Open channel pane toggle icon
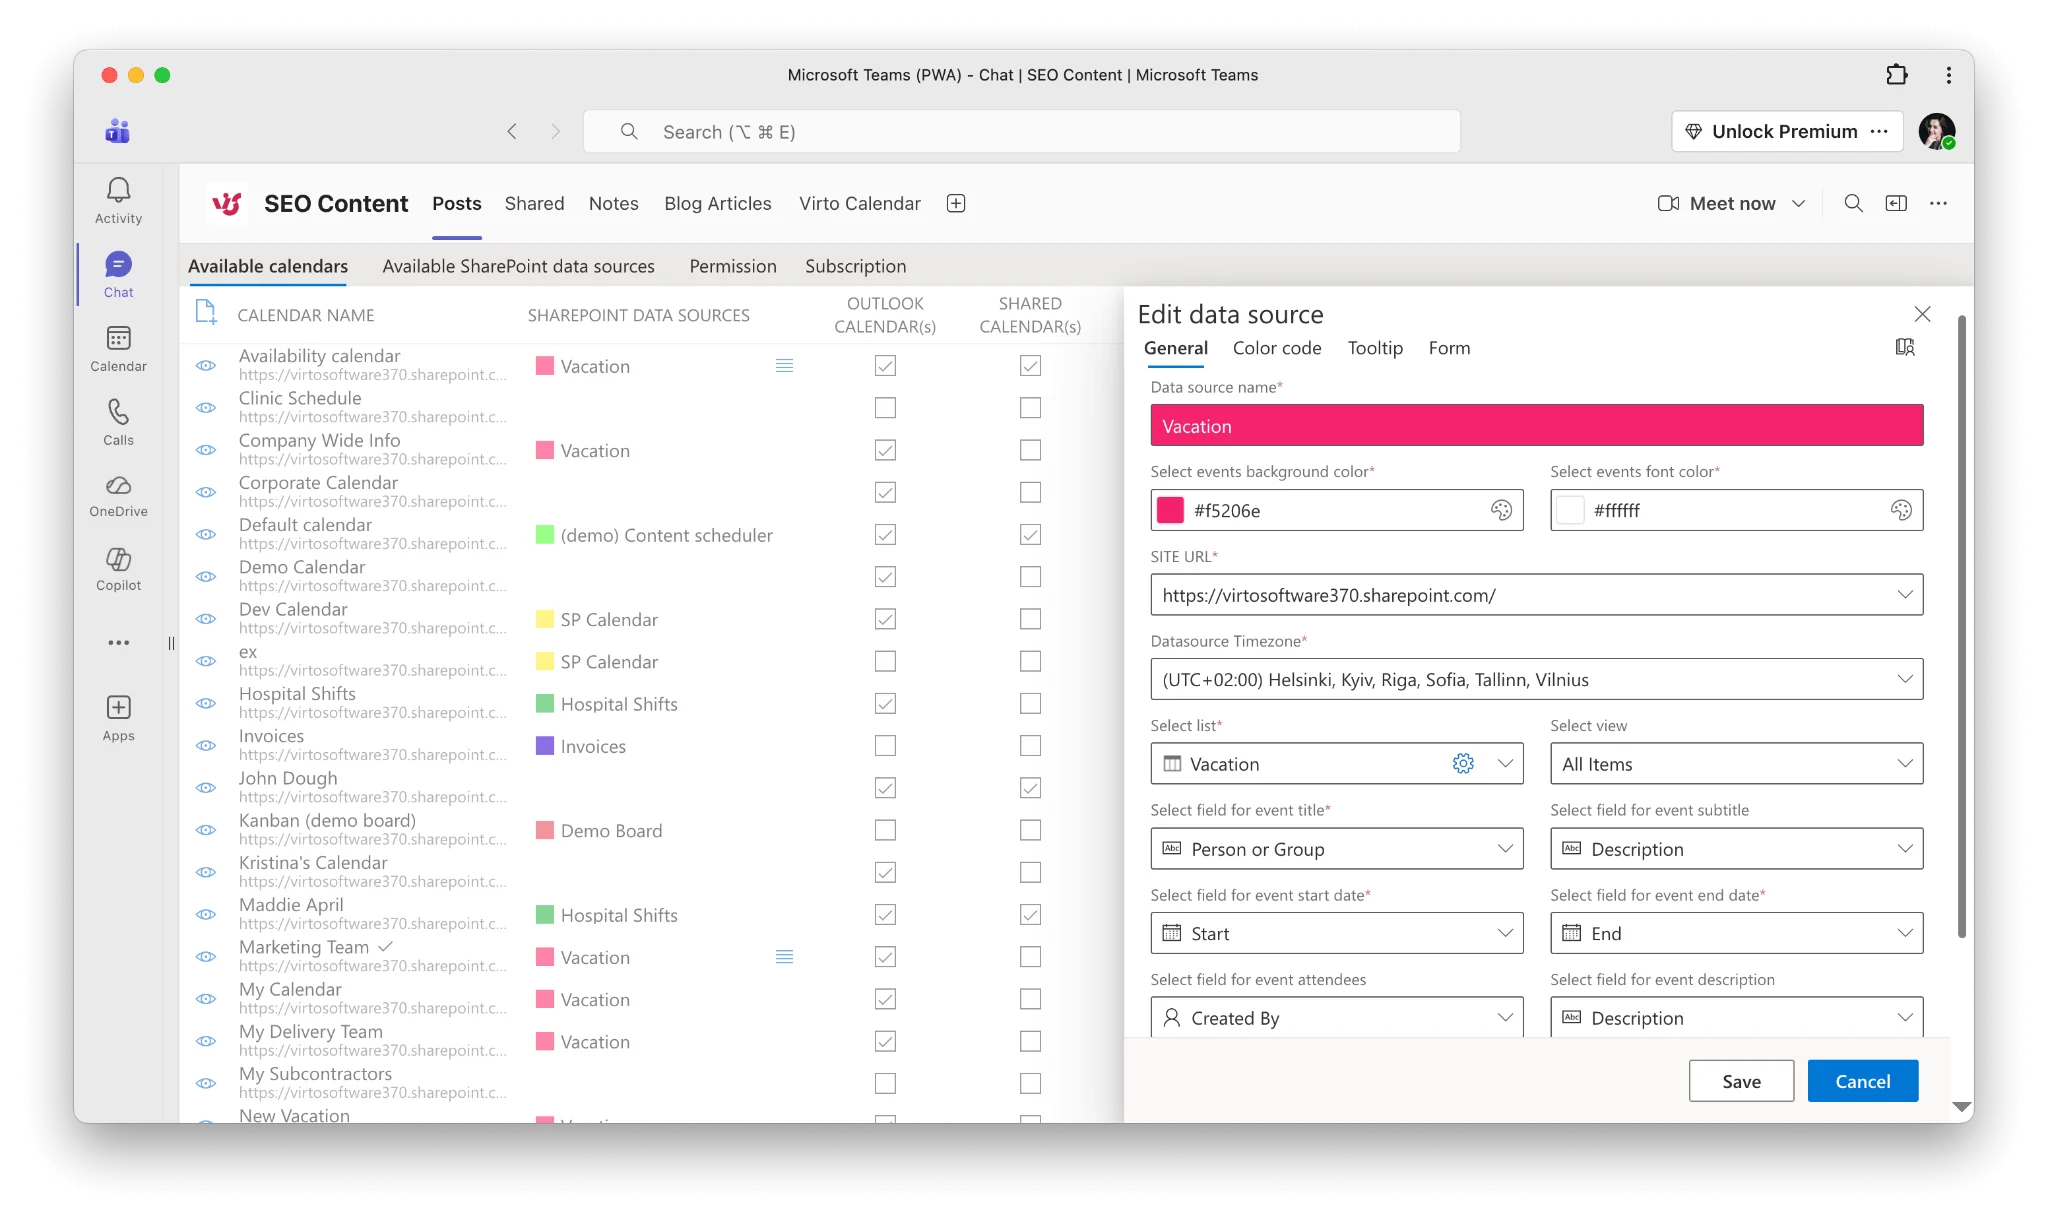Image resolution: width=2048 pixels, height=1221 pixels. pos(1896,203)
